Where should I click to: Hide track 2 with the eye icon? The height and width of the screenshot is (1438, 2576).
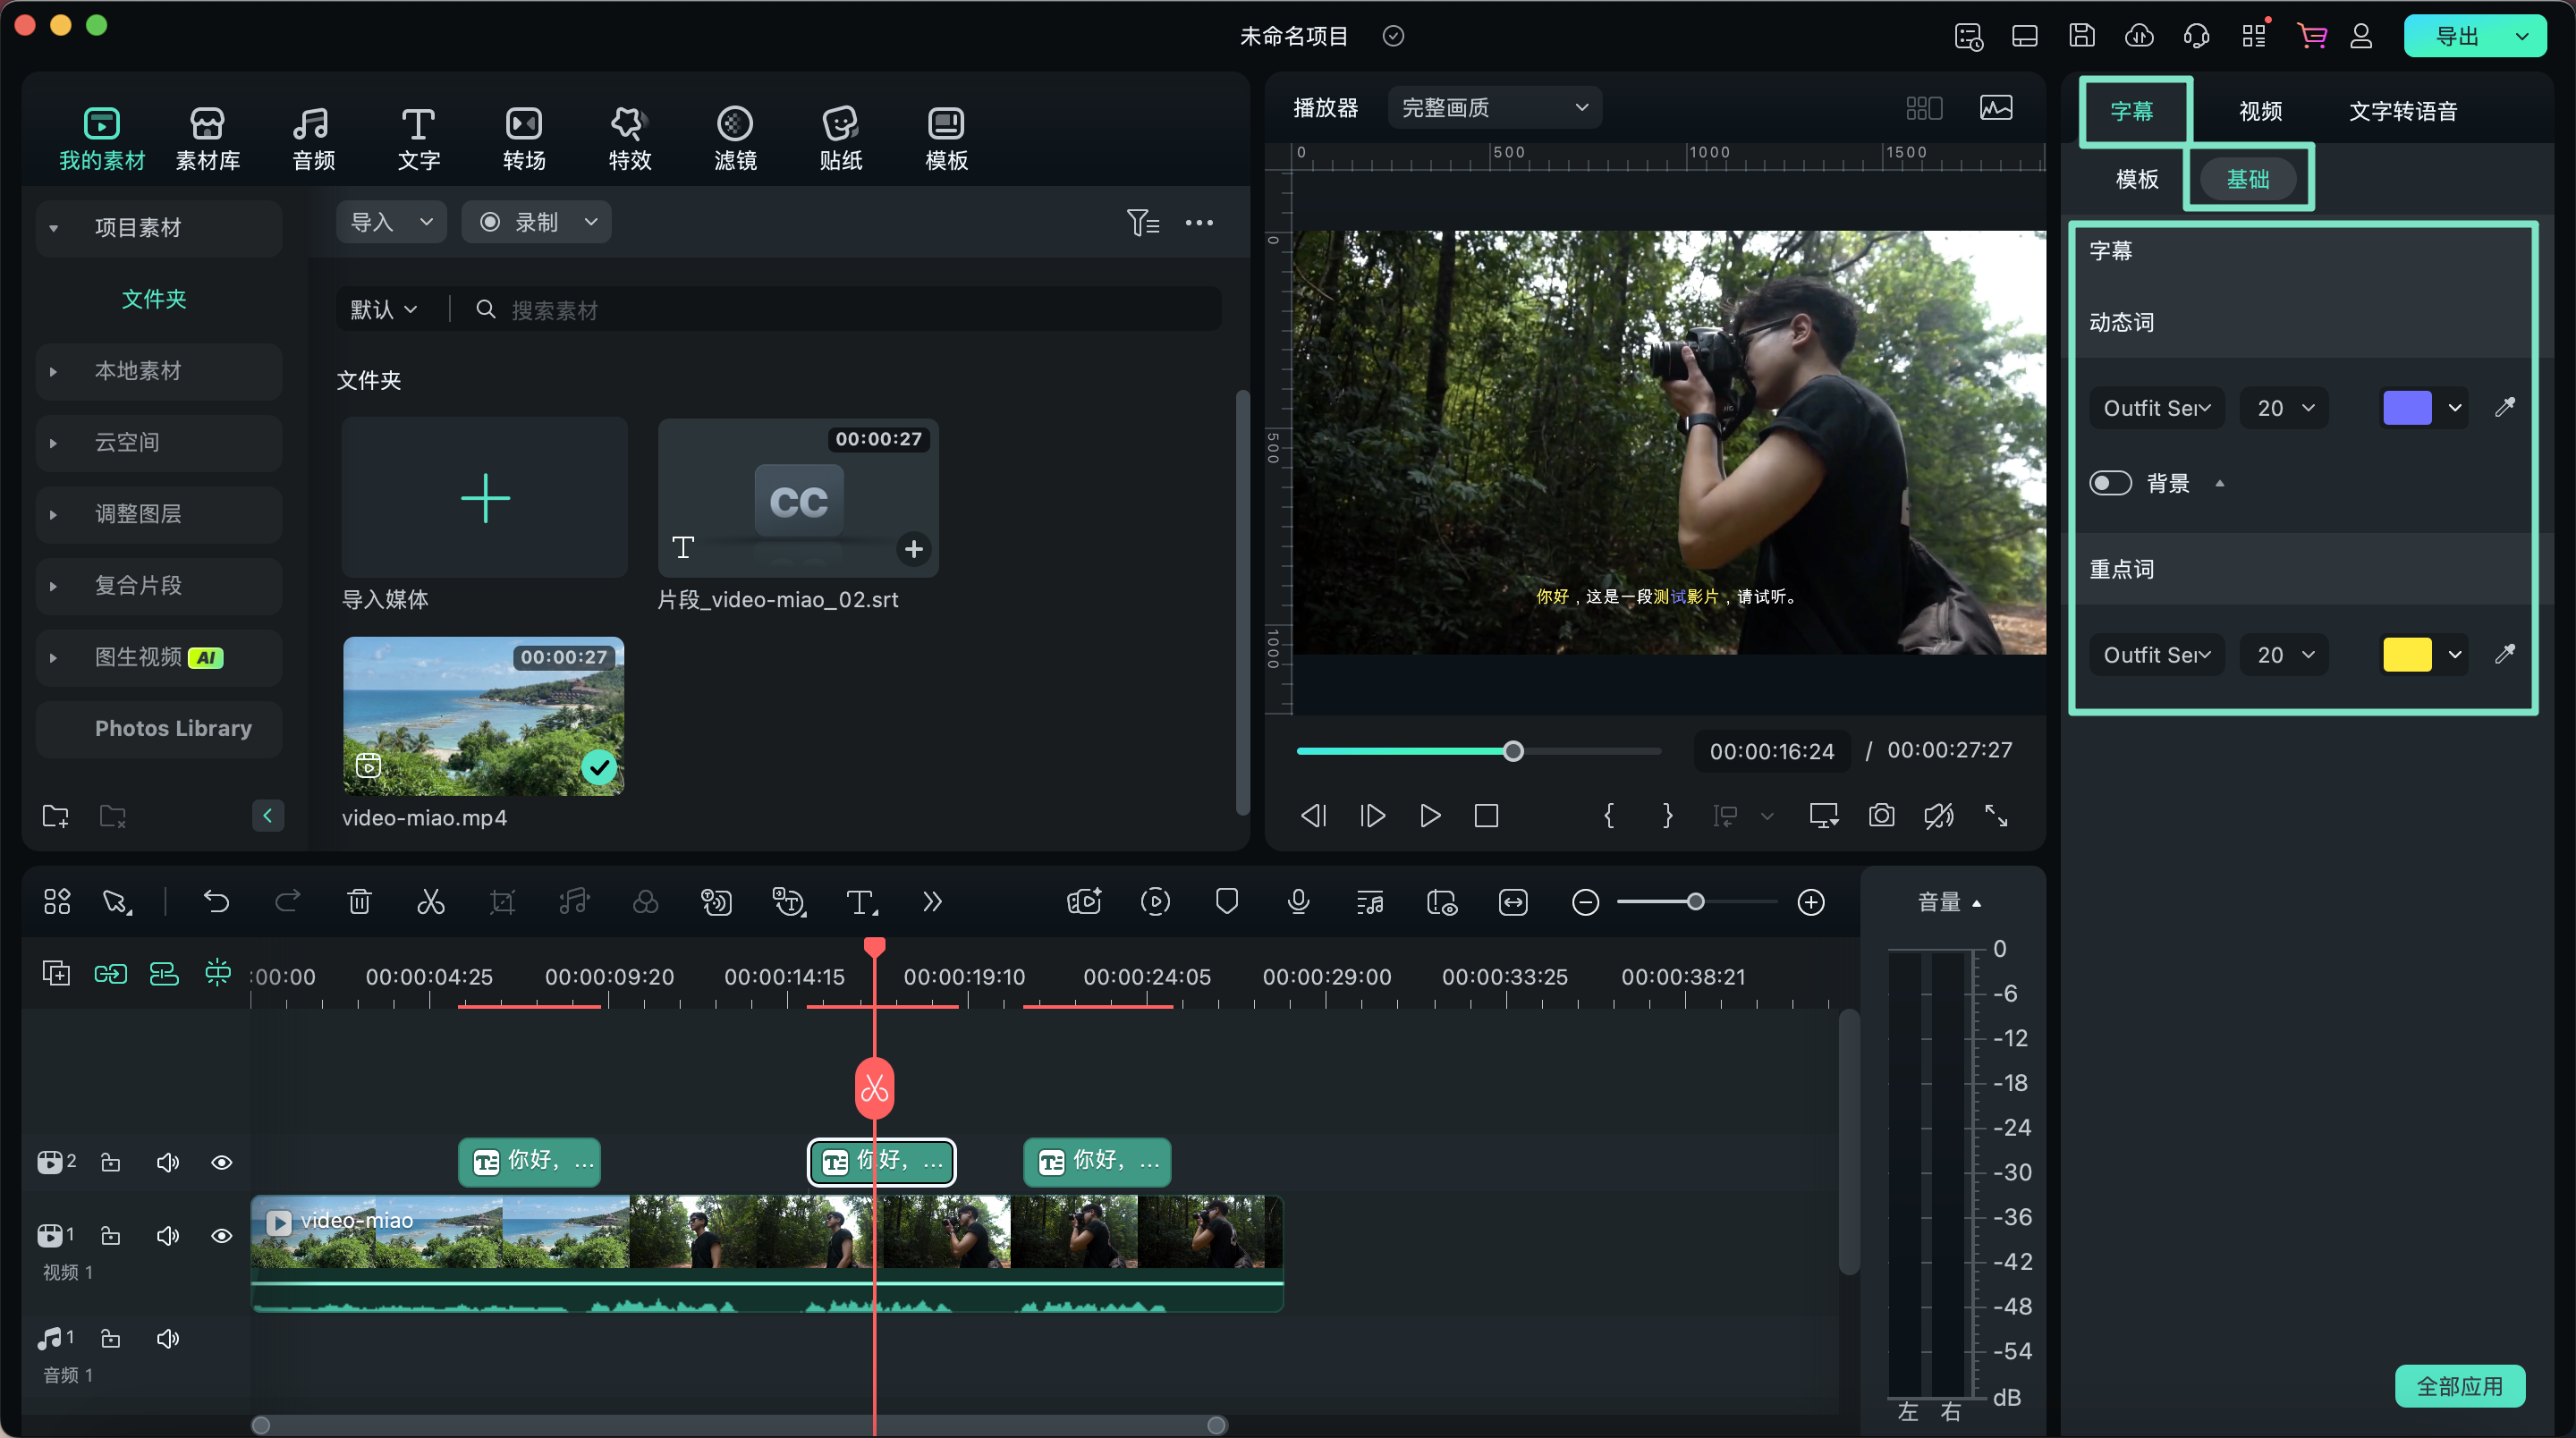coord(222,1162)
